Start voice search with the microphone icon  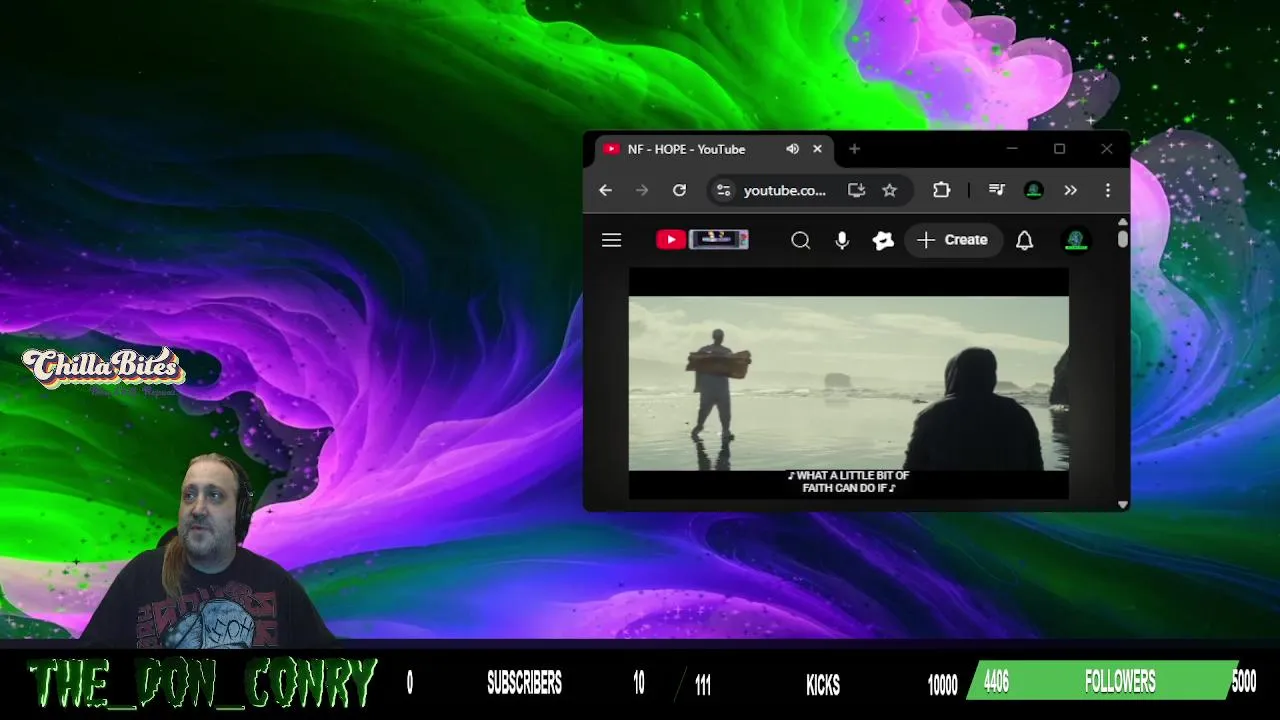coord(842,240)
